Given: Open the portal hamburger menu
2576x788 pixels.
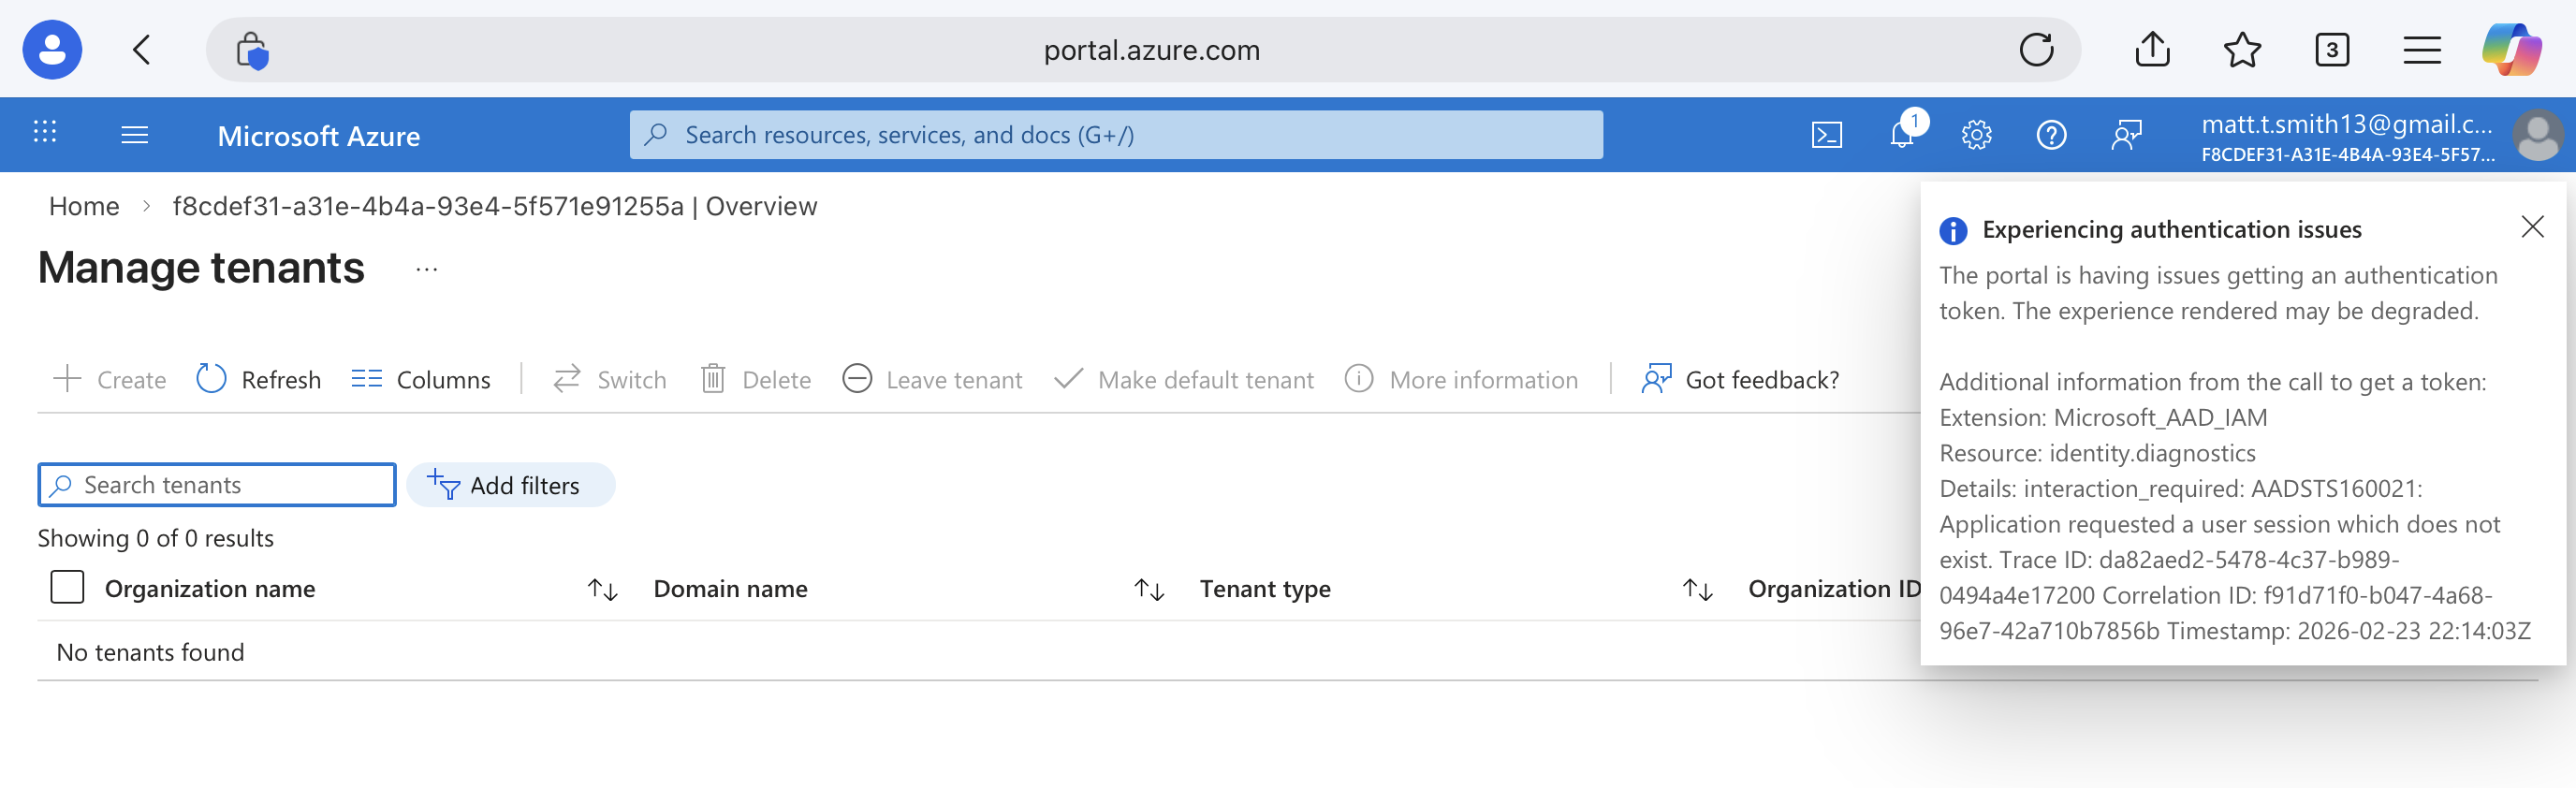Looking at the screenshot, I should pos(134,135).
